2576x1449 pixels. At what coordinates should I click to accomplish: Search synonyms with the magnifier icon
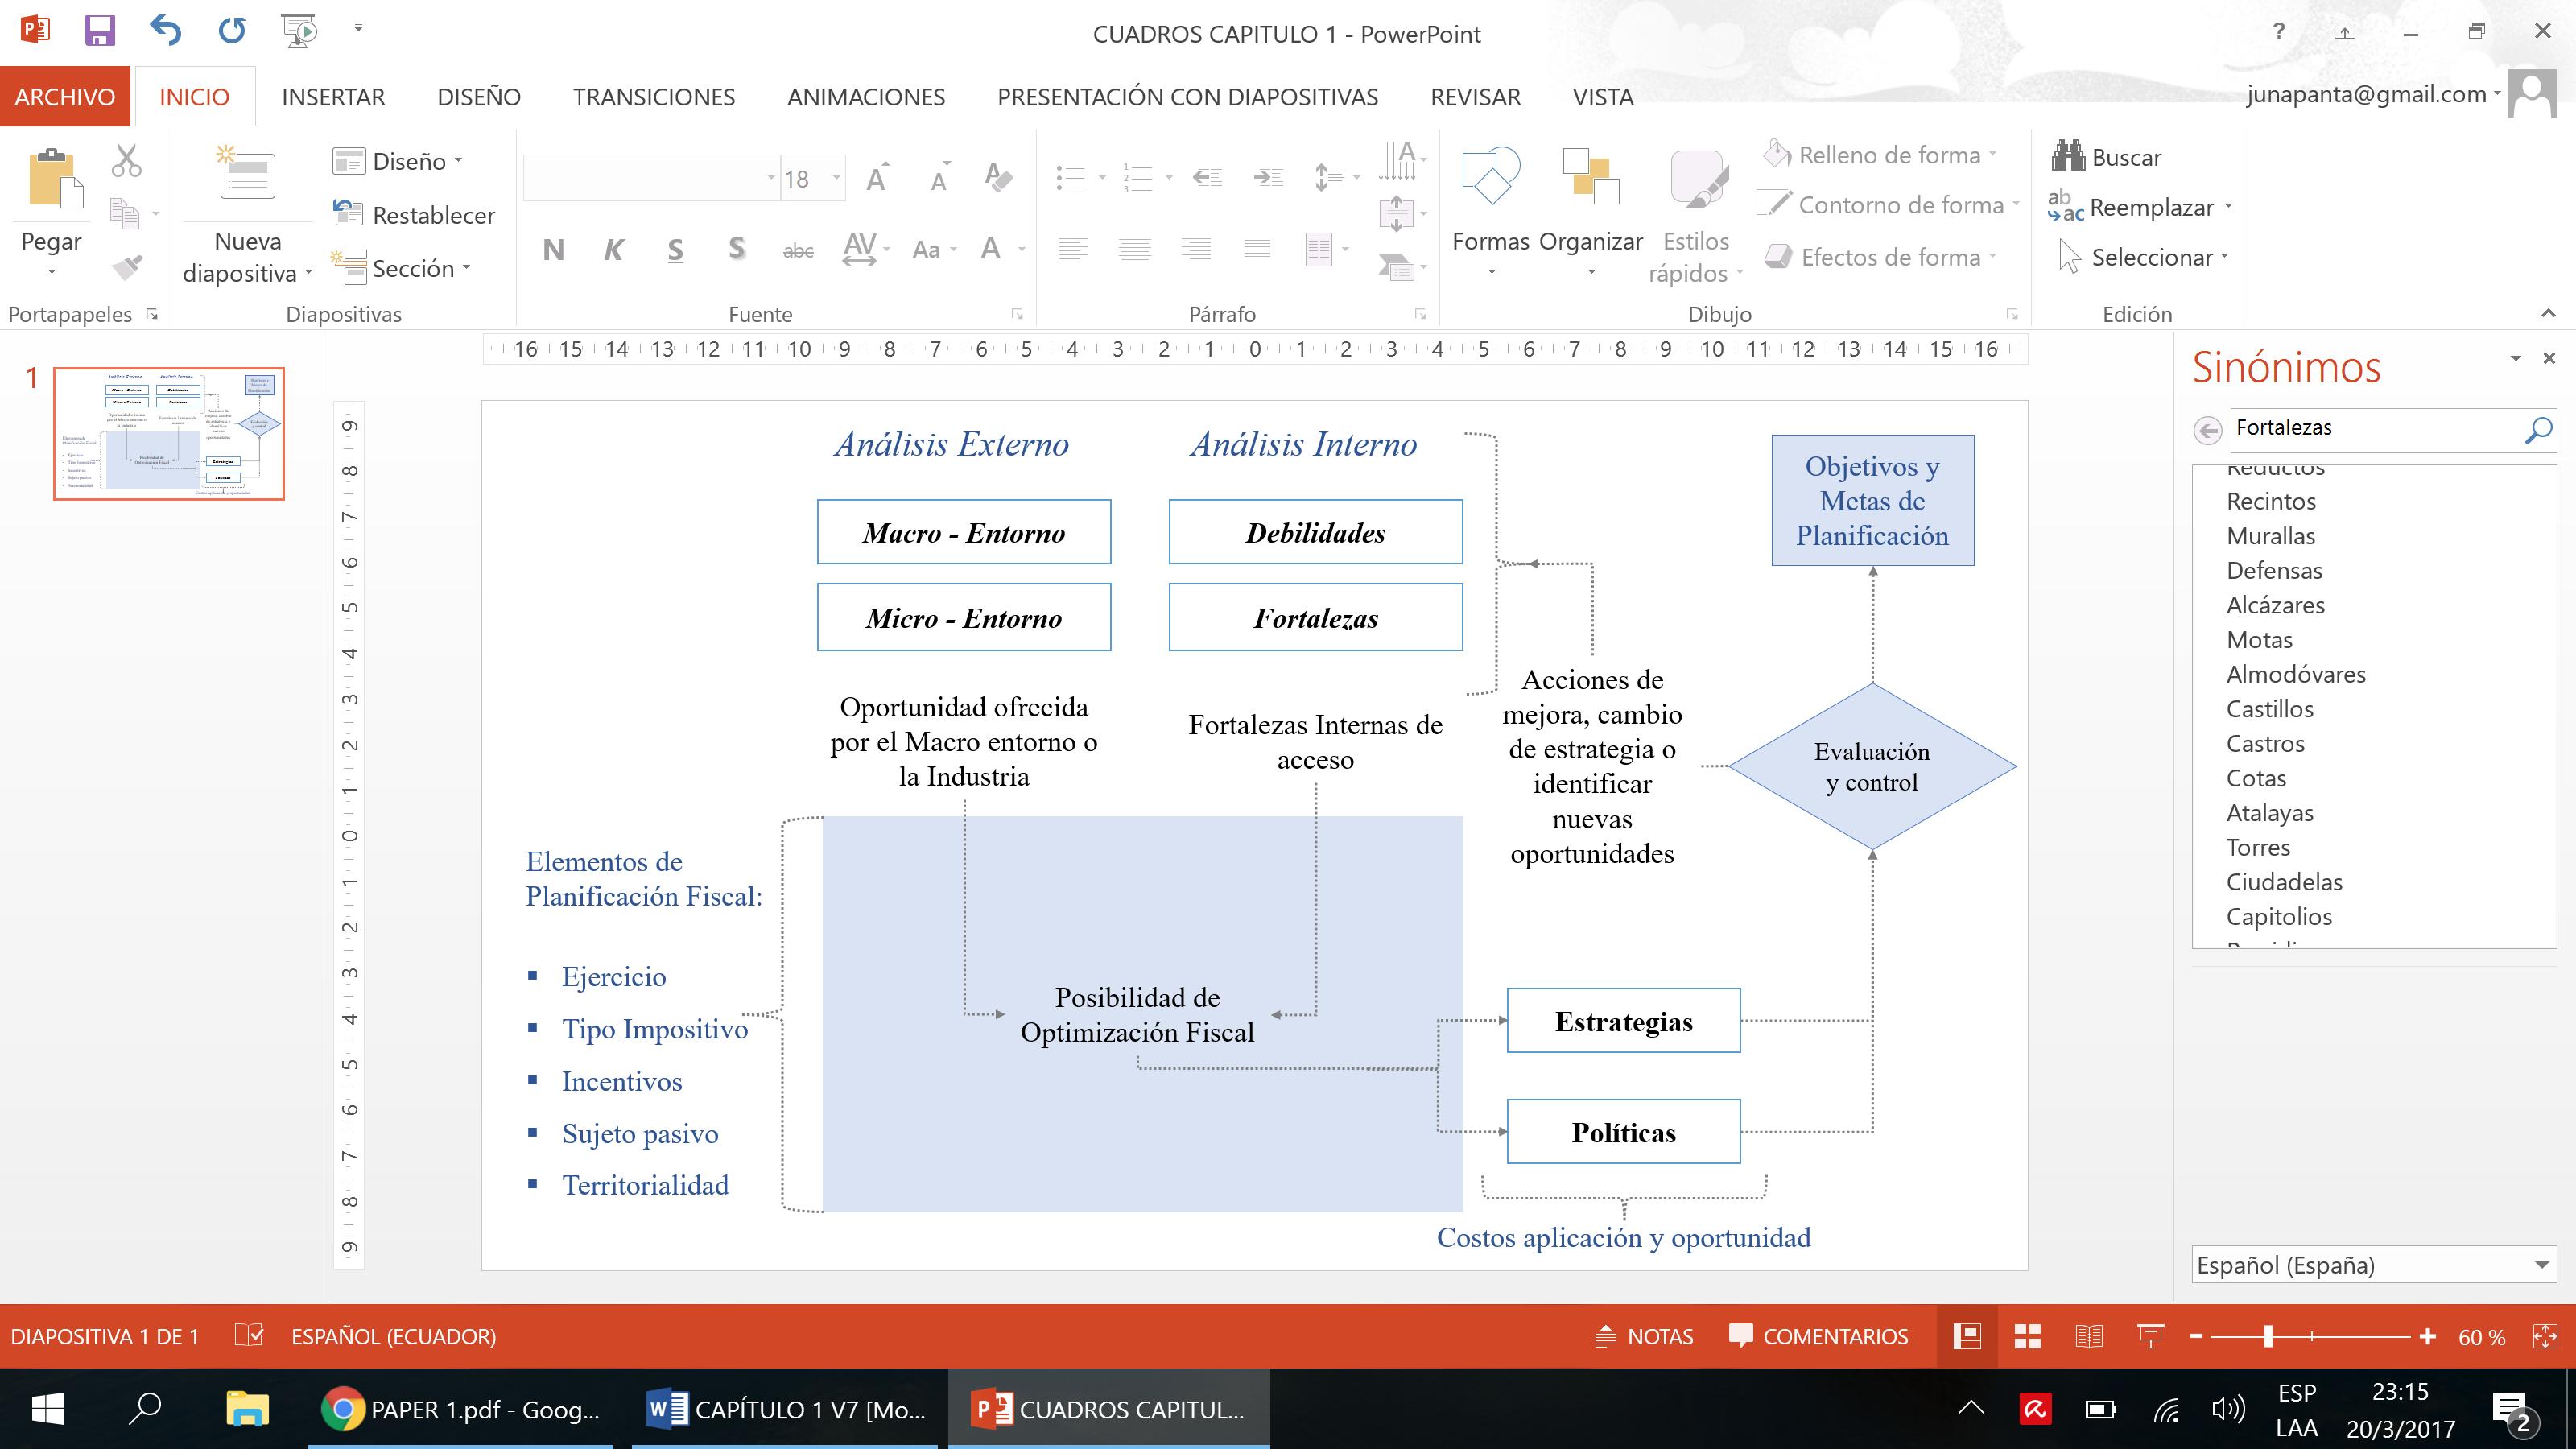pos(2537,430)
